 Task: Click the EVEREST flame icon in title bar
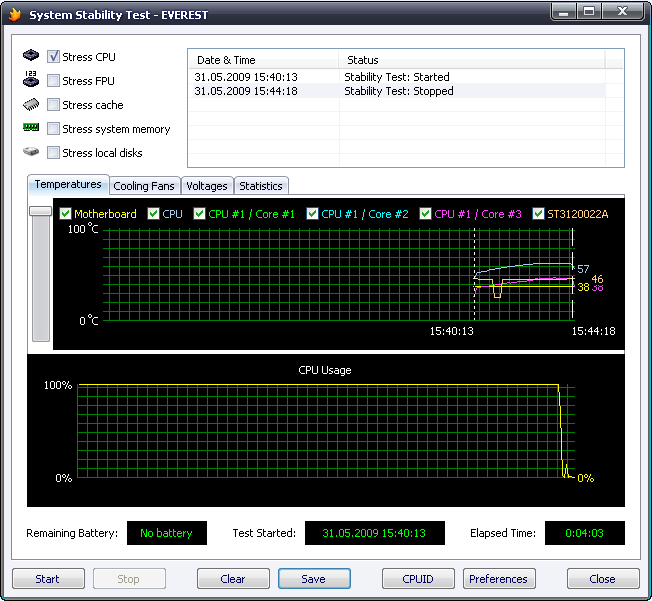14,15
